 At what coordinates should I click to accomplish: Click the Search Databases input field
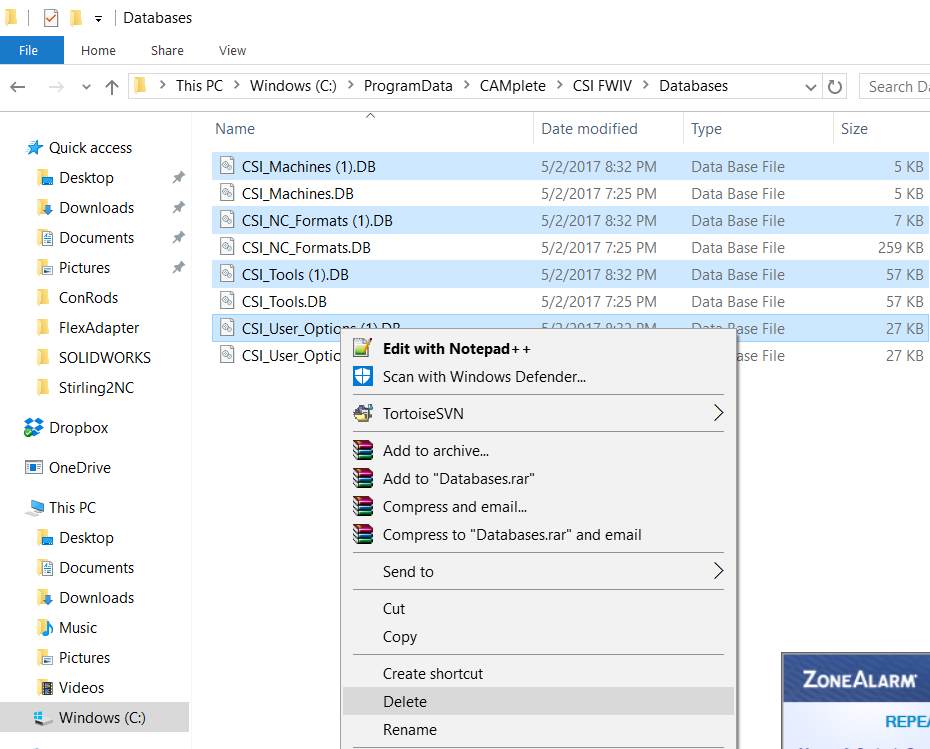(x=894, y=87)
